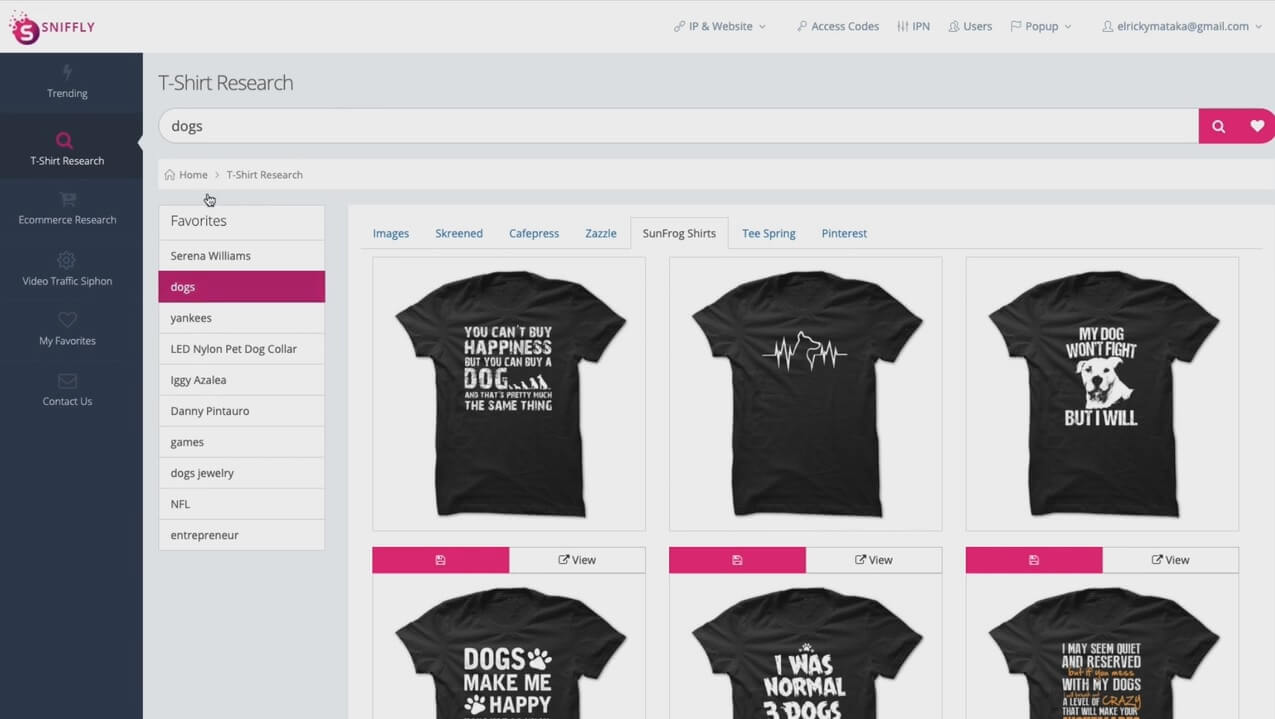
Task: Open Contact Us envelope in sidebar
Action: 67,389
